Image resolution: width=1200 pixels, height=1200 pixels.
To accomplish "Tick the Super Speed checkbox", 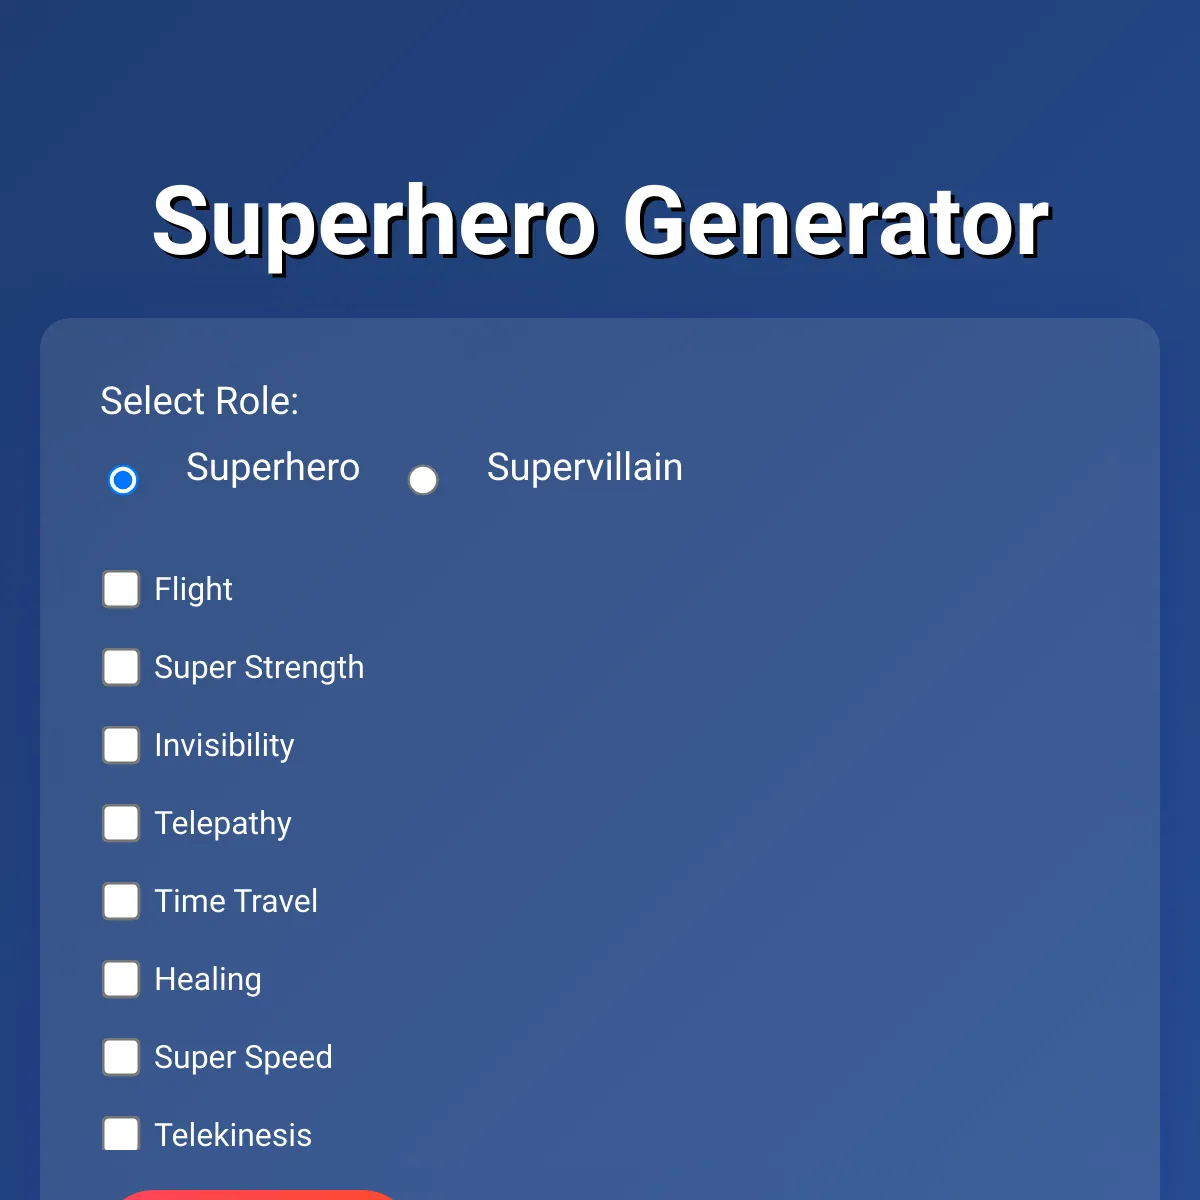I will tap(121, 1057).
